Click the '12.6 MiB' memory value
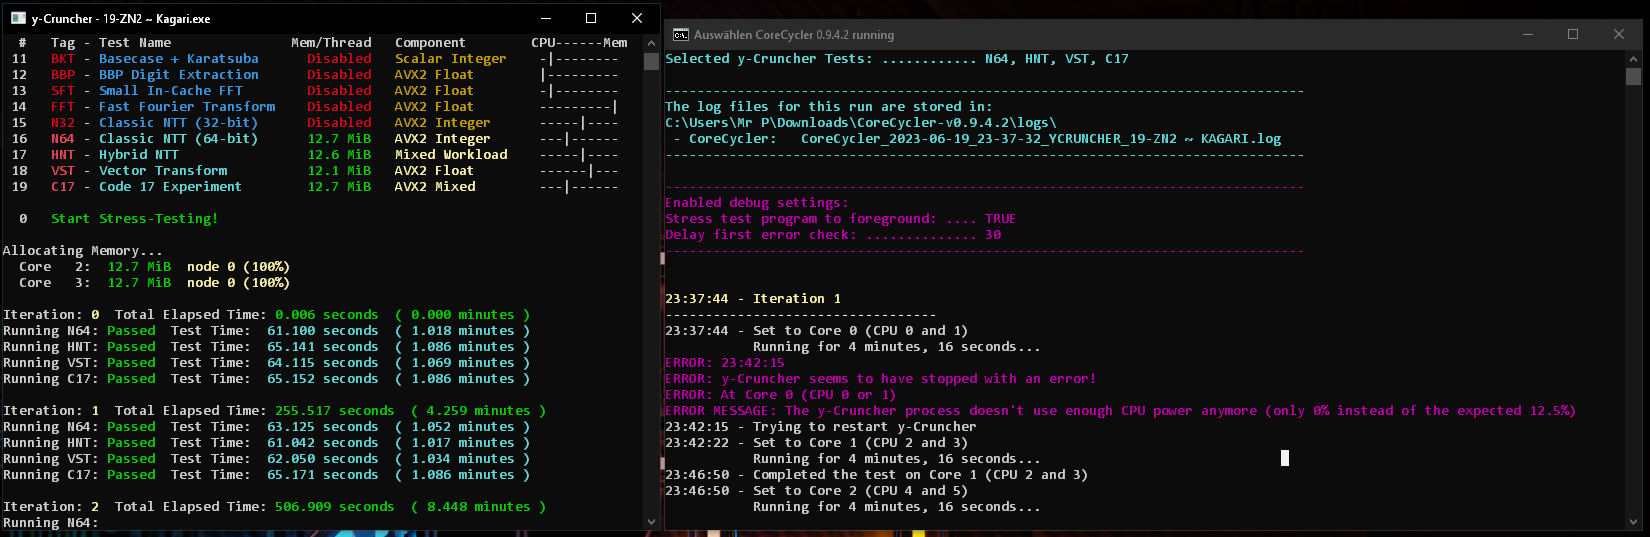 tap(339, 155)
